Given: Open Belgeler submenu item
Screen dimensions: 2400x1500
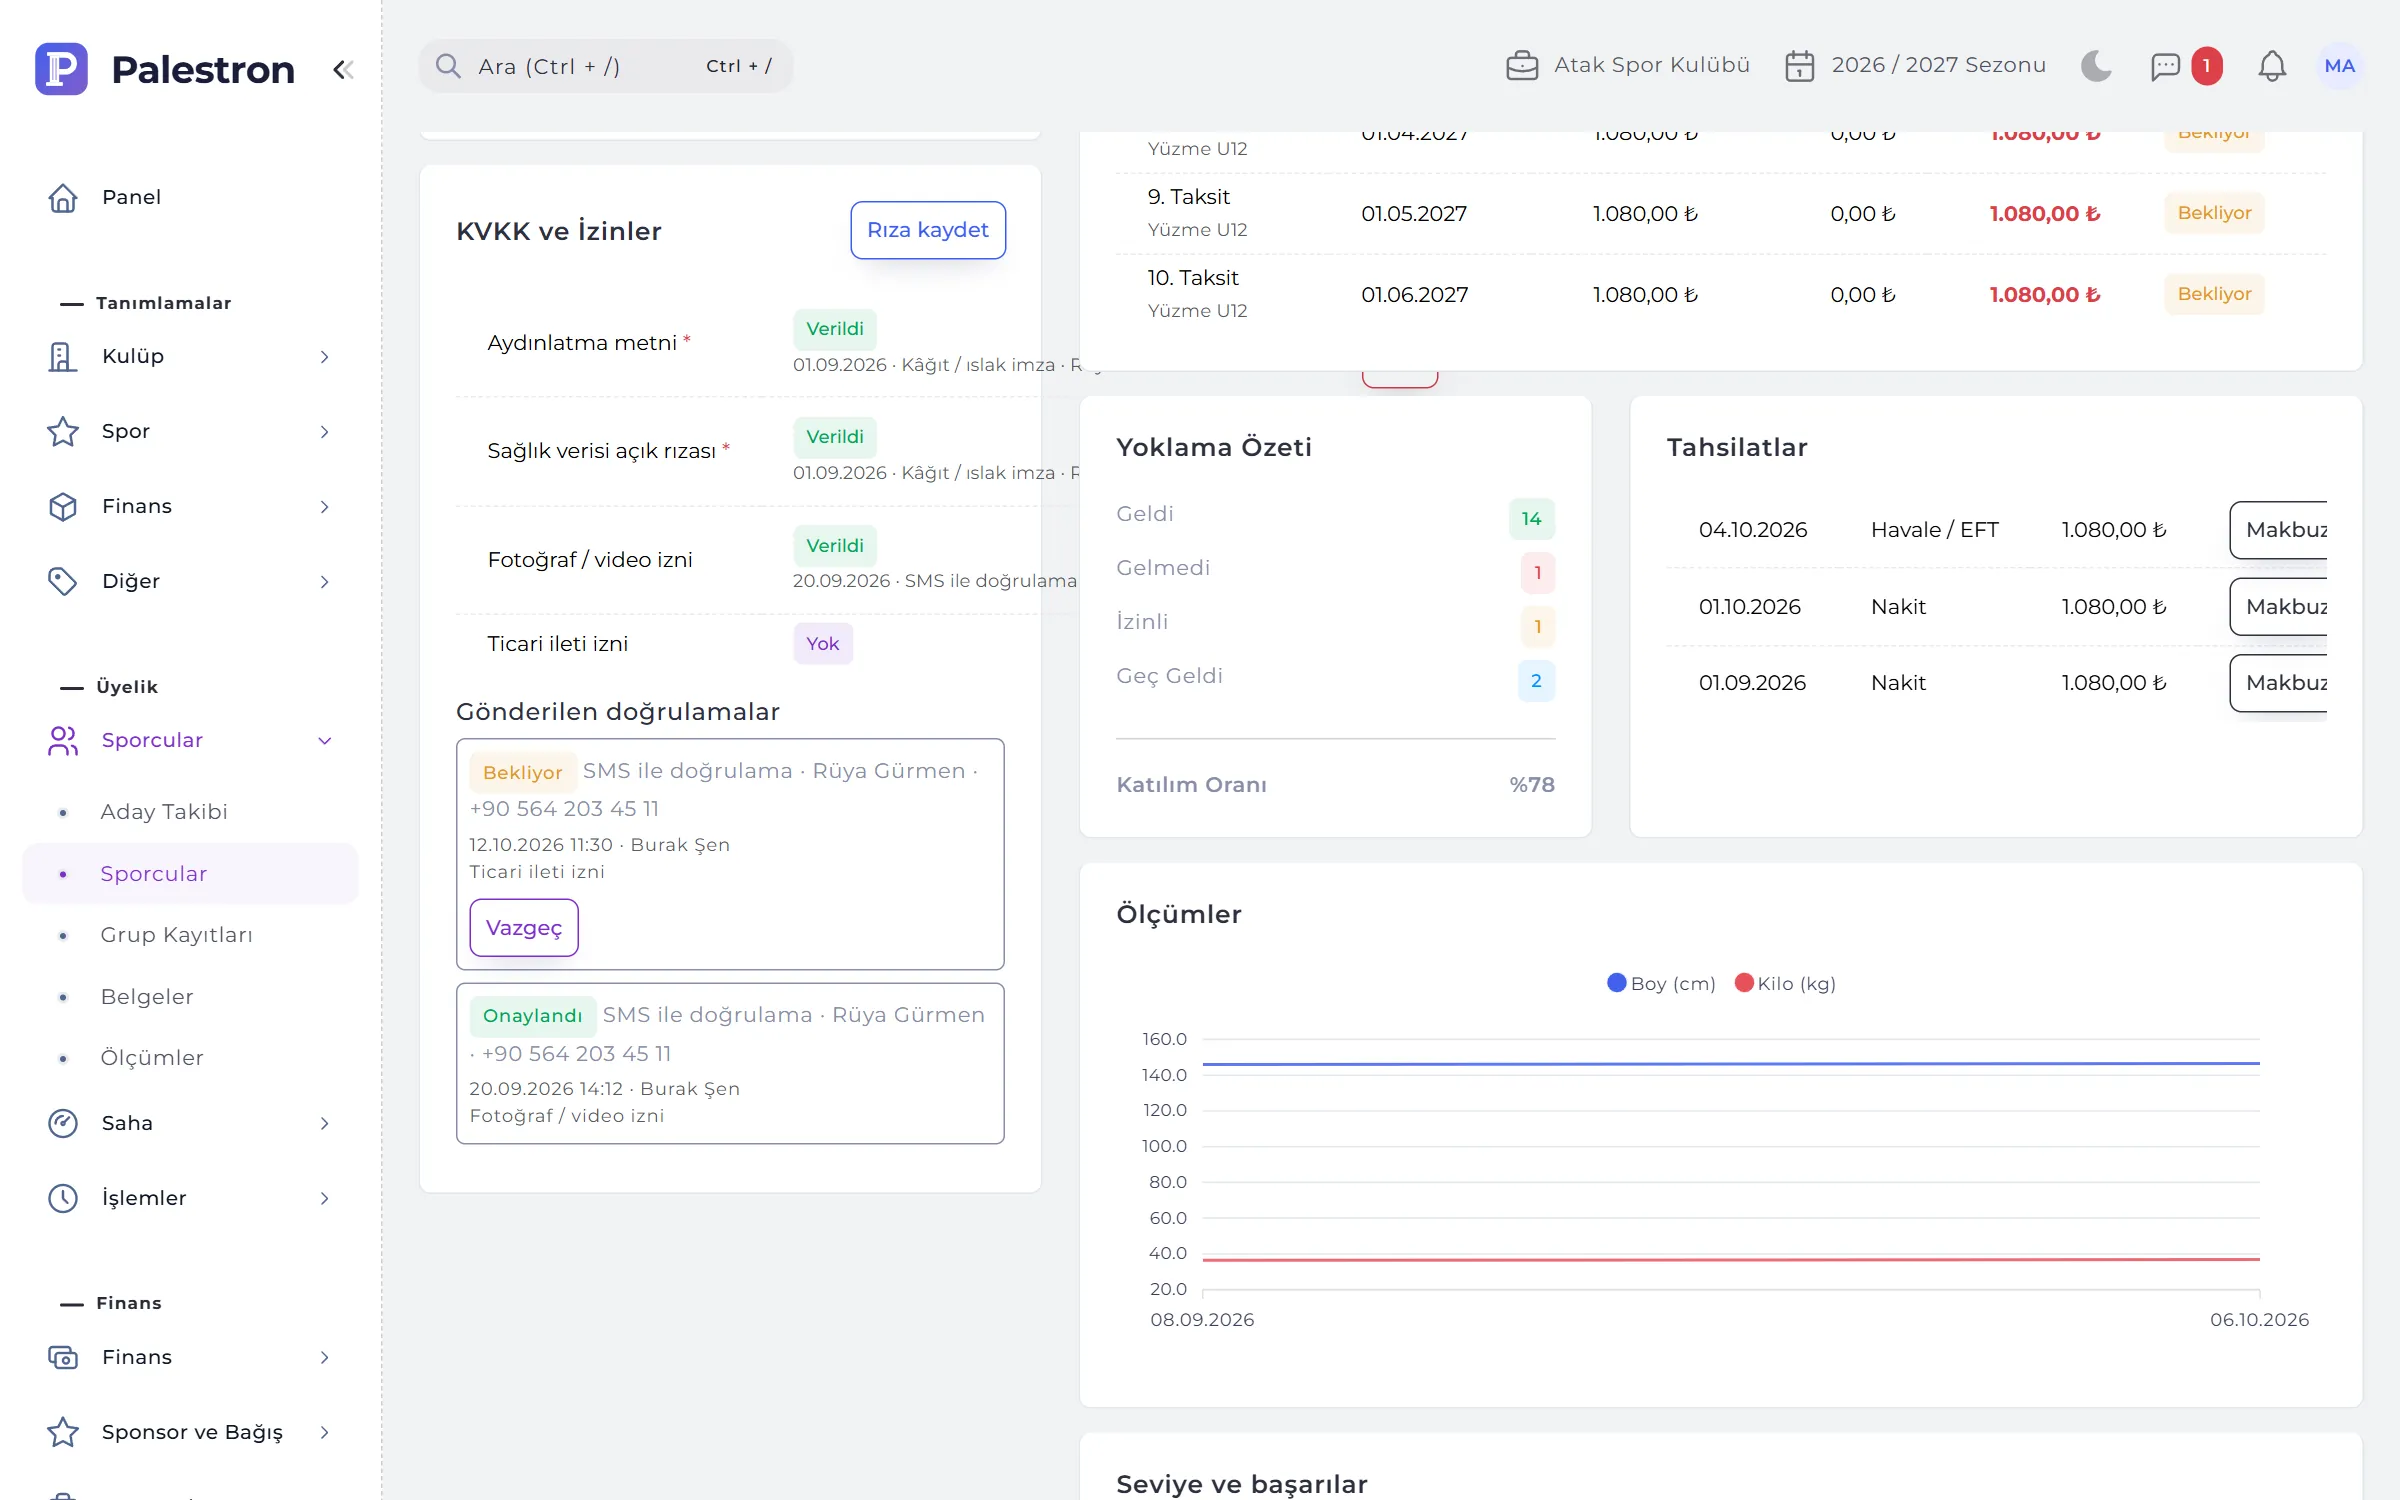Looking at the screenshot, I should [x=190, y=997].
